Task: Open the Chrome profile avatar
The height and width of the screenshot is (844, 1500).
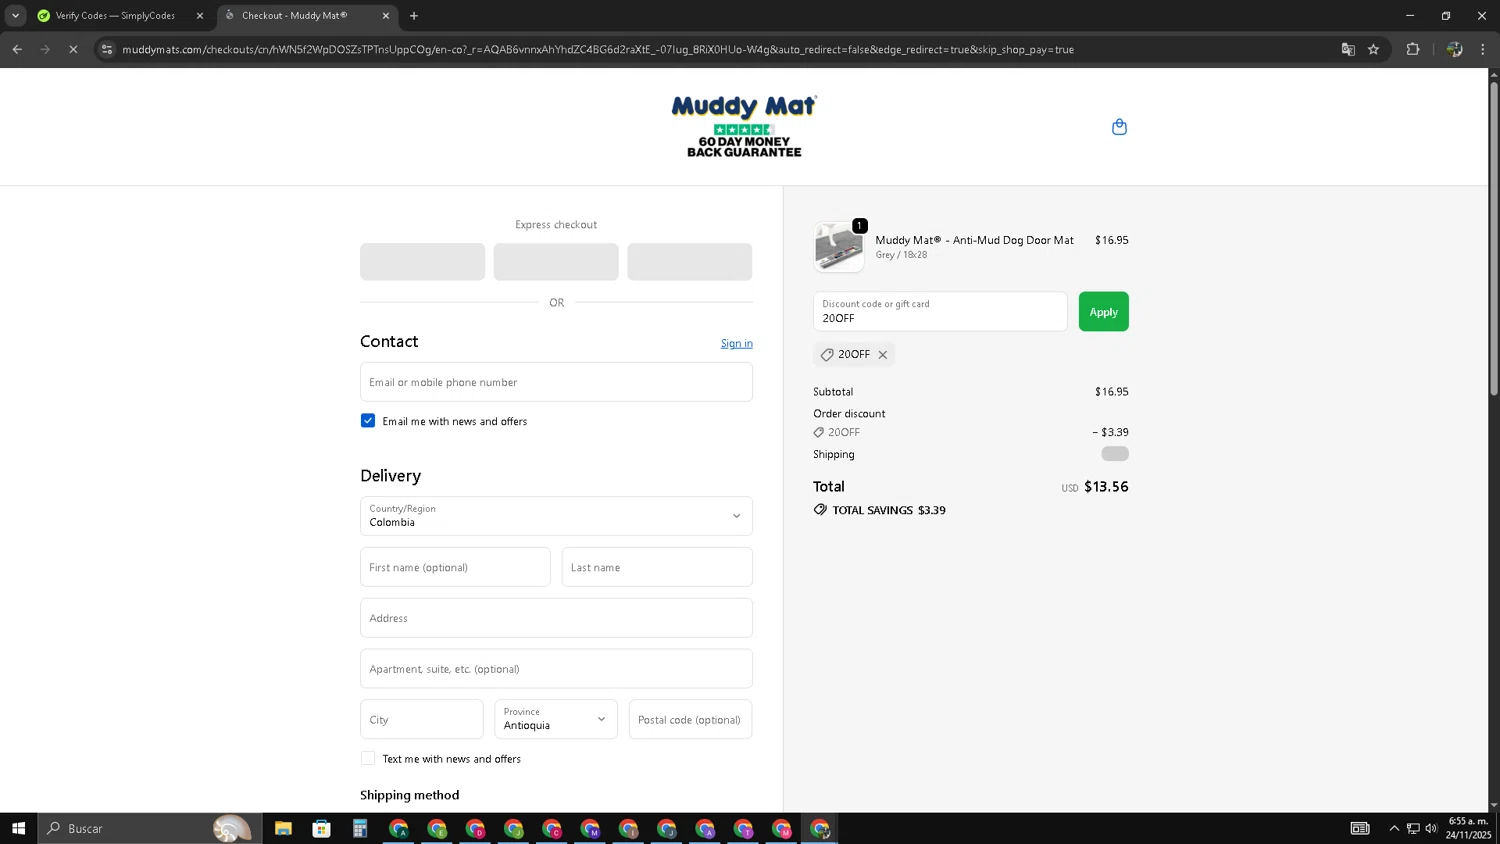Action: [1455, 49]
